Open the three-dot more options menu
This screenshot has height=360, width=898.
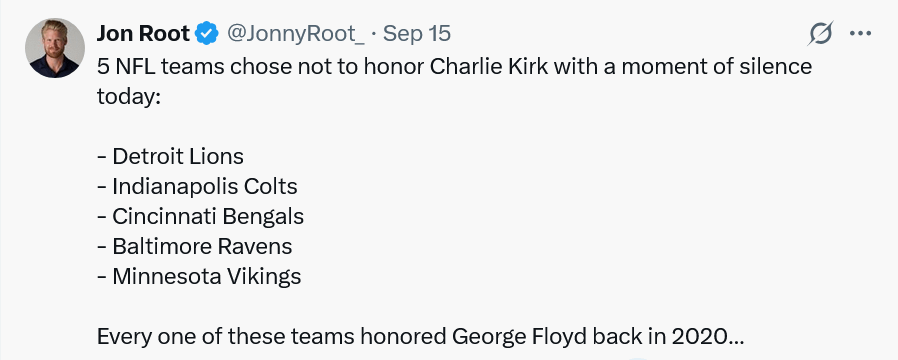pyautogui.click(x=860, y=34)
